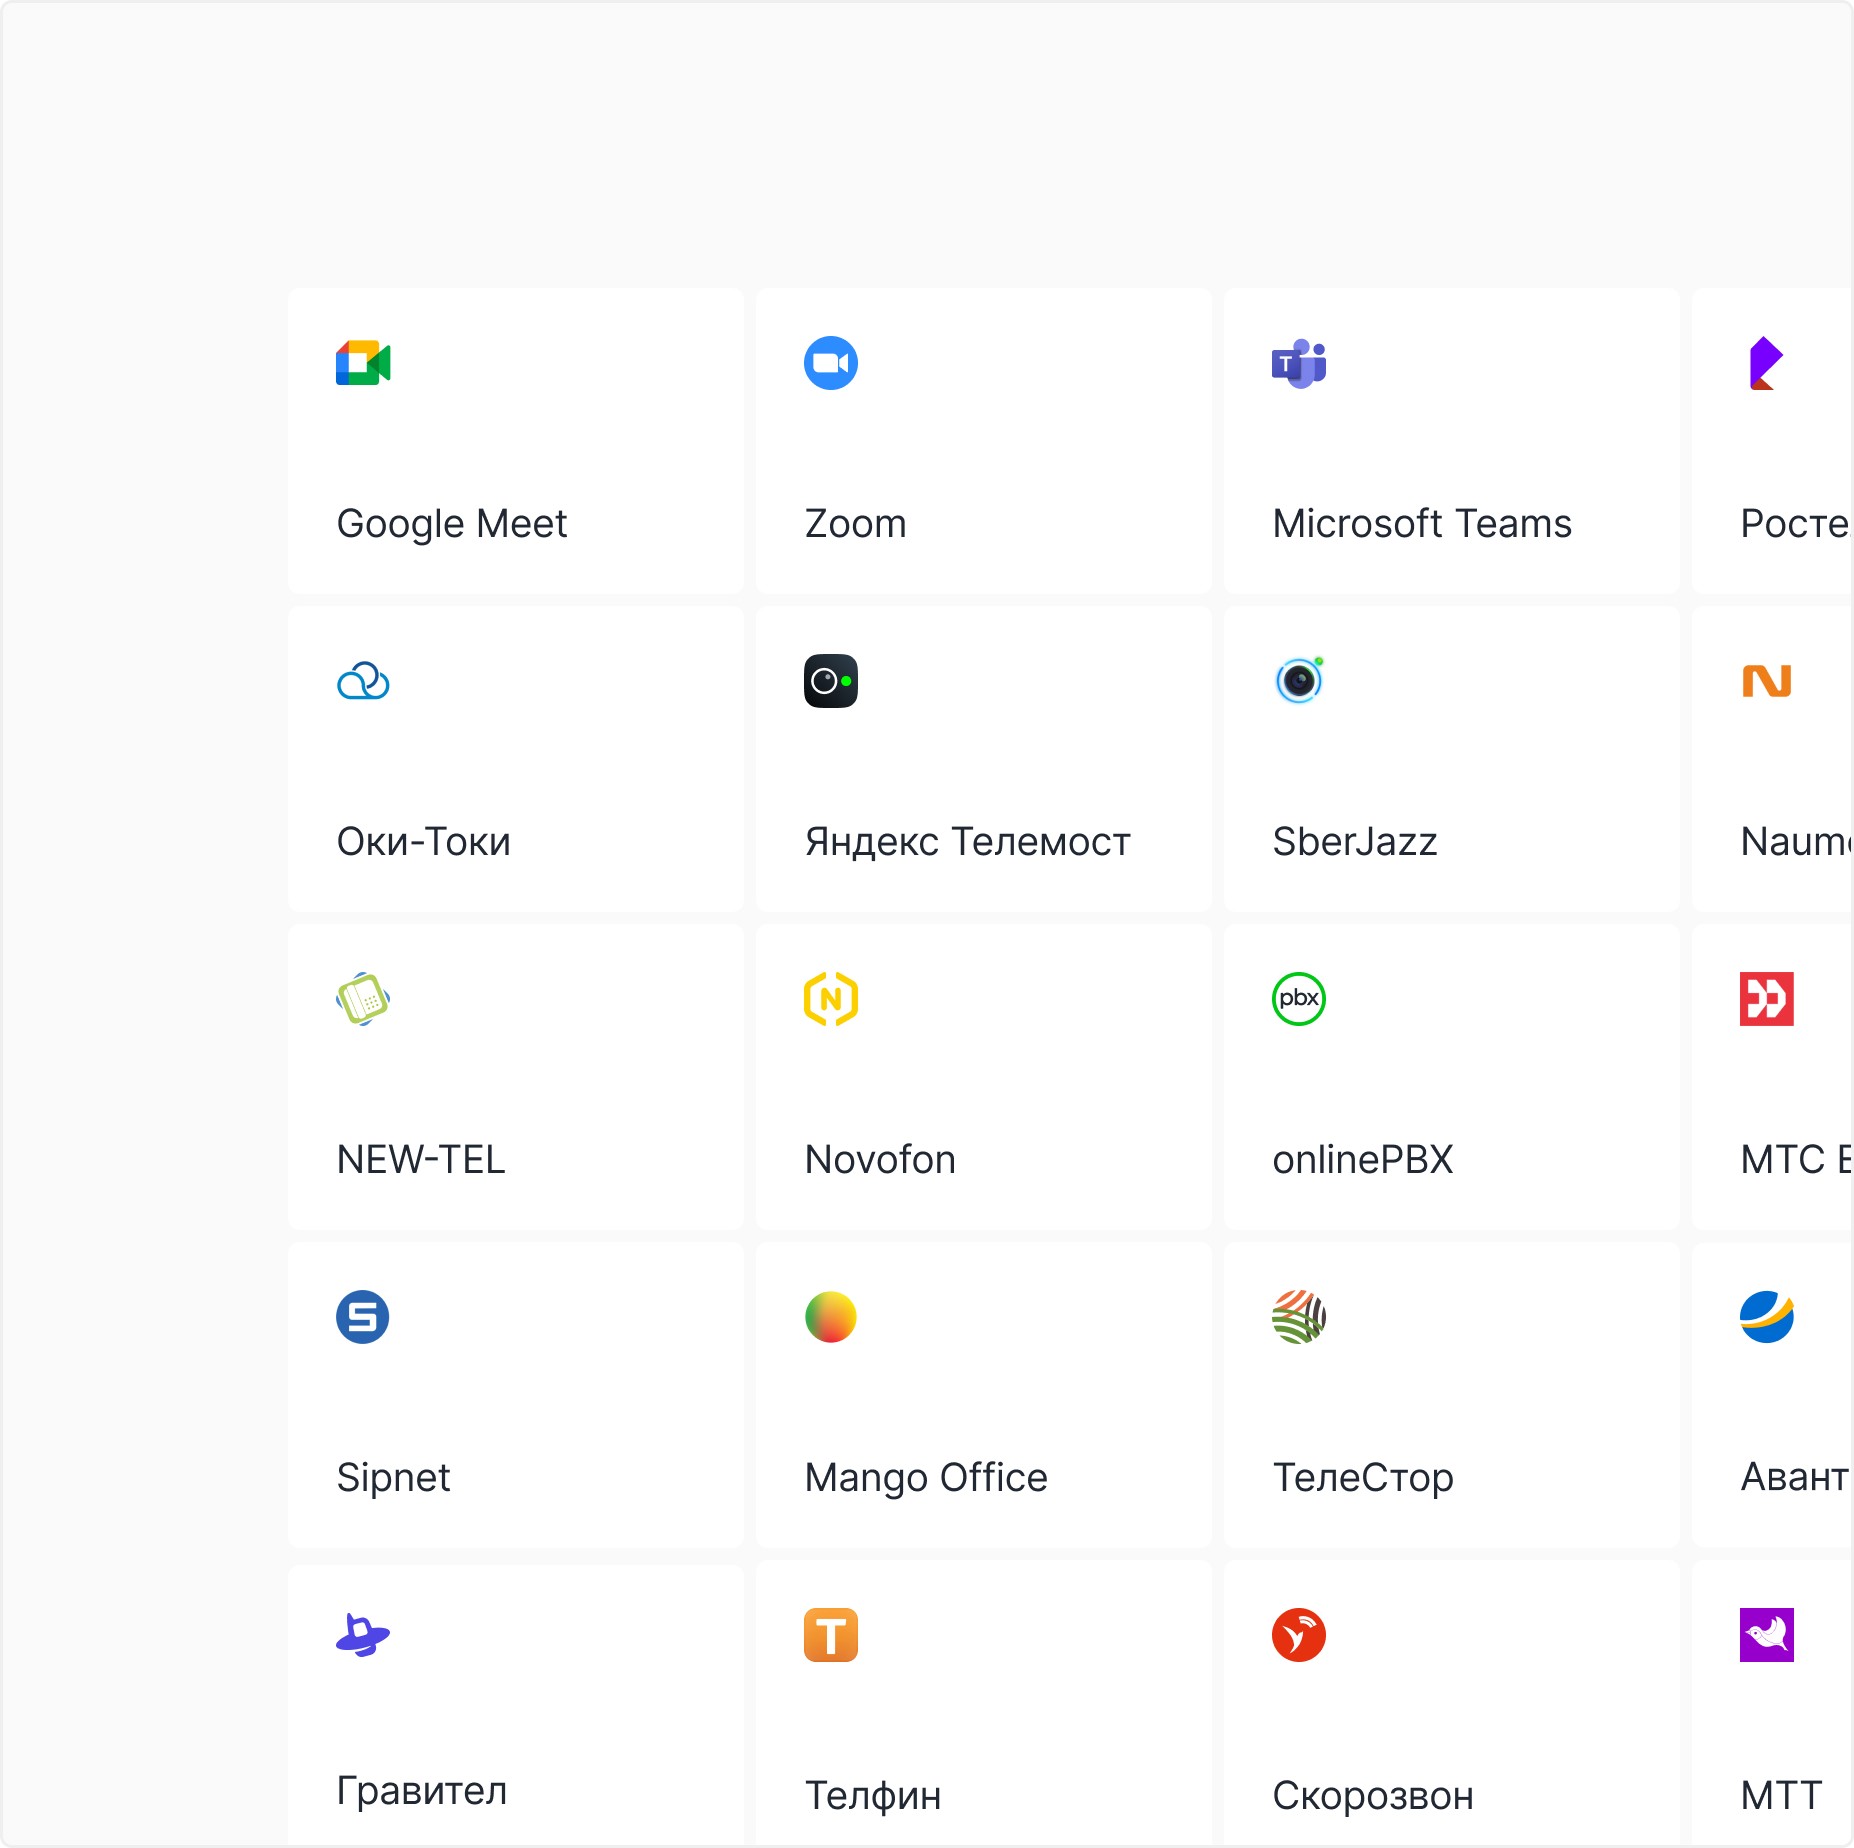The width and height of the screenshot is (1854, 1848).
Task: Choose the Телфин label
Action: (873, 1796)
